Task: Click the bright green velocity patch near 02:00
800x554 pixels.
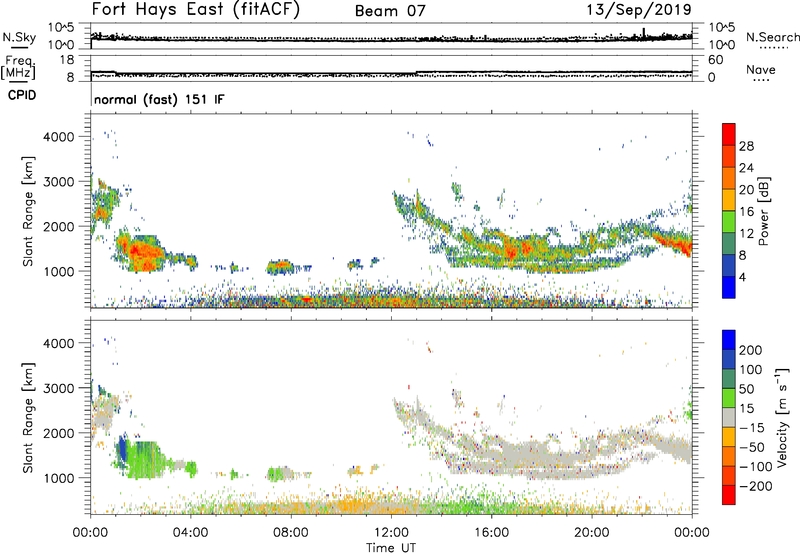Action: (143, 459)
